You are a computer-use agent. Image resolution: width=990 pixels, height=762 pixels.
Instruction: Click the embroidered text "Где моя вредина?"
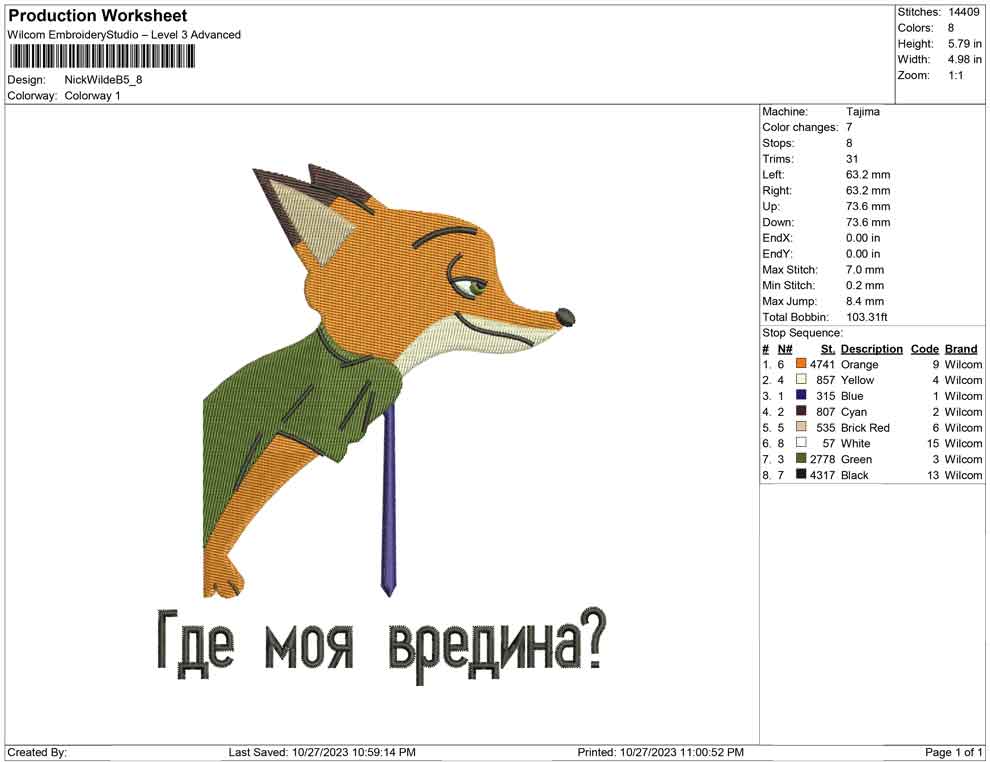tap(380, 643)
